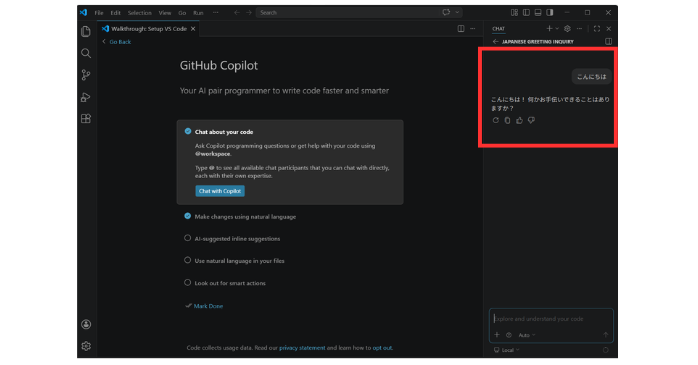Open the Extensions view in activity bar
Image resolution: width=698 pixels, height=365 pixels.
click(86, 119)
